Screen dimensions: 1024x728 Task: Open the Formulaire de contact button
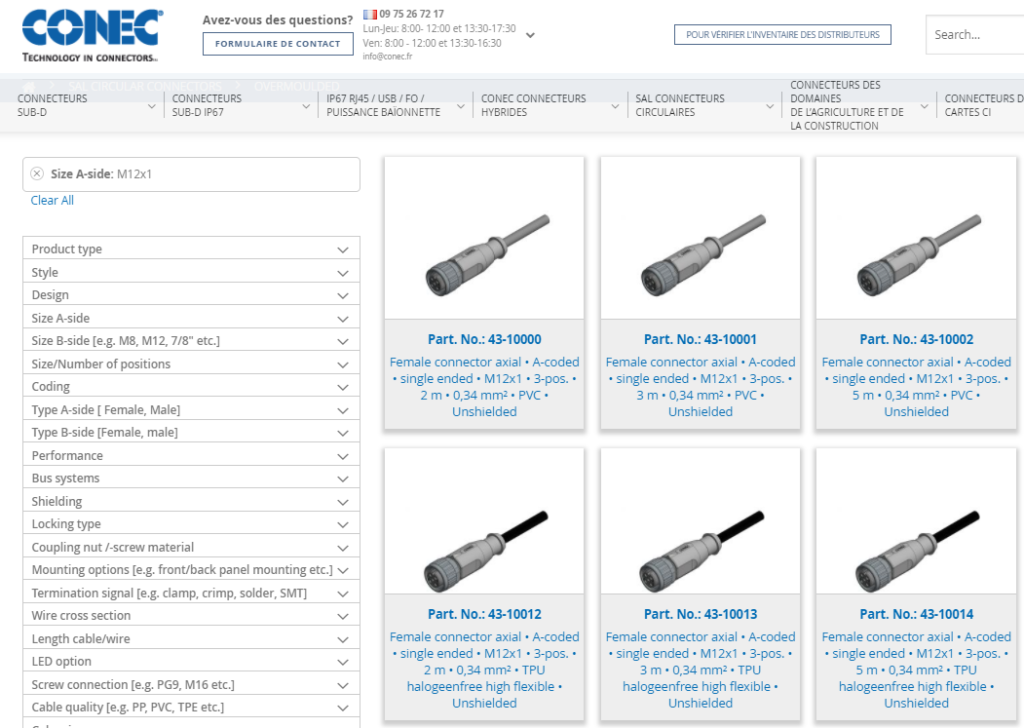click(277, 44)
